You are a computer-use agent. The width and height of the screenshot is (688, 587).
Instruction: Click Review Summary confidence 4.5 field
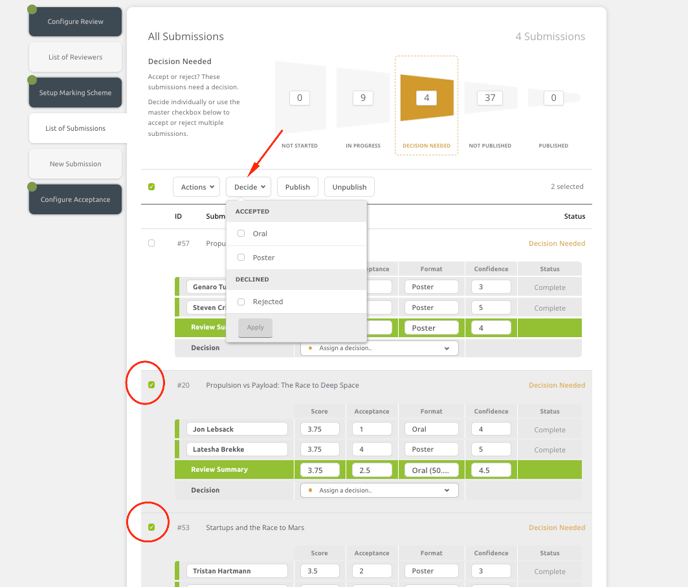tap(491, 470)
